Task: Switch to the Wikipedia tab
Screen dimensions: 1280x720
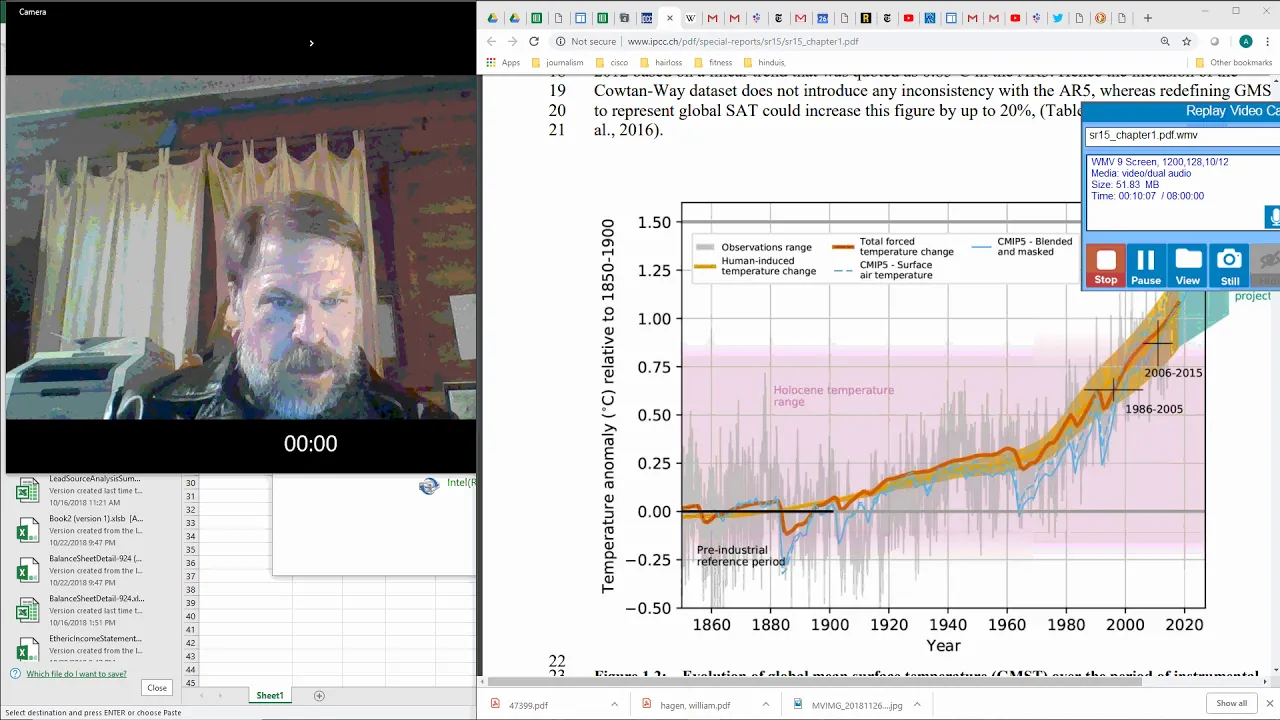Action: tap(690, 18)
